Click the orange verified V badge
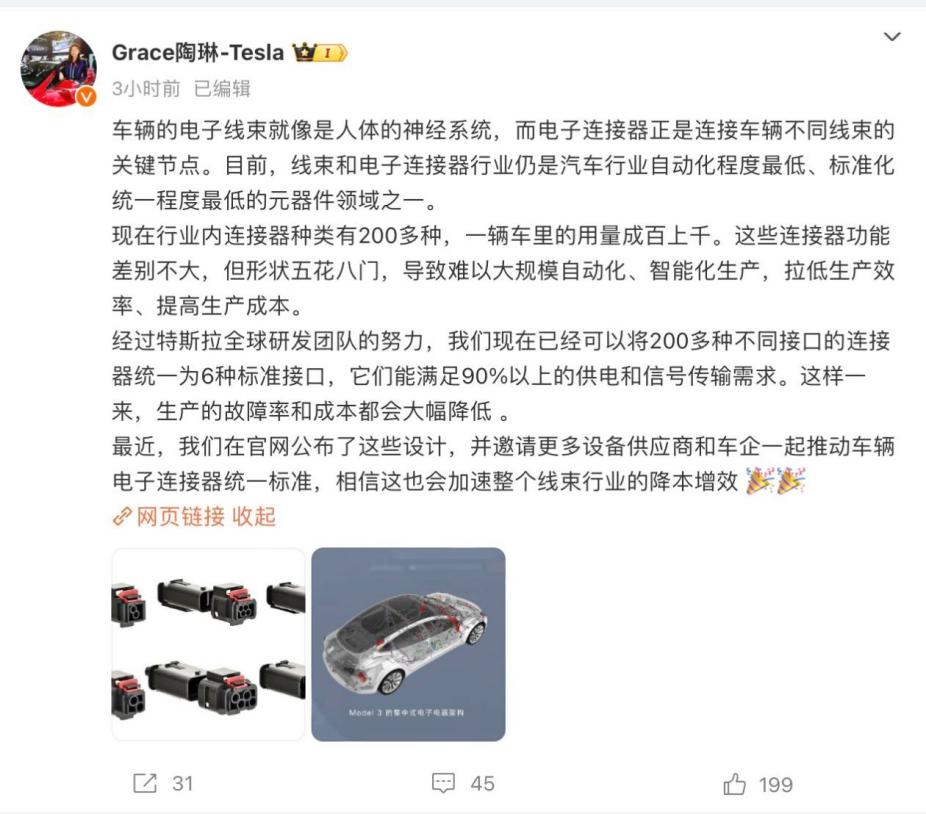The width and height of the screenshot is (926, 814). click(87, 96)
